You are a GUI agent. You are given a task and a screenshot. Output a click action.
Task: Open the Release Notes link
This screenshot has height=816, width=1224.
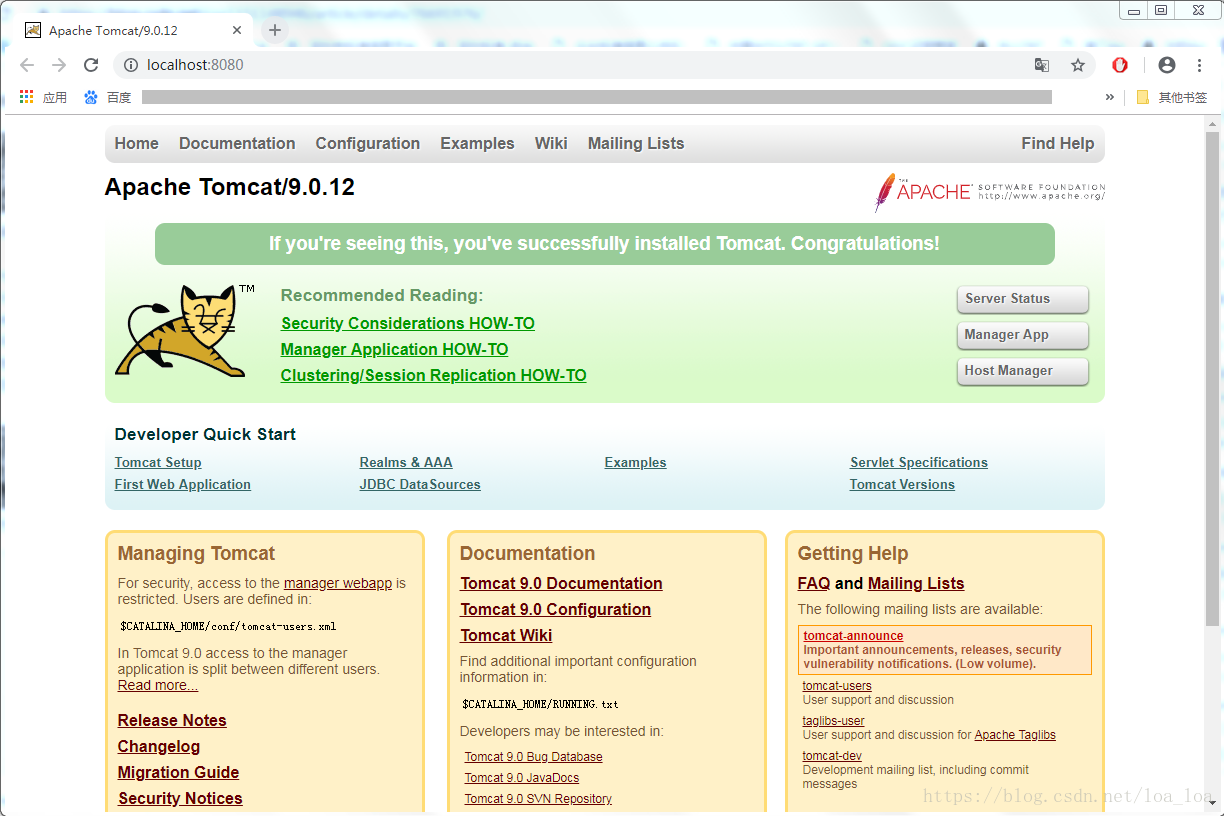click(172, 720)
